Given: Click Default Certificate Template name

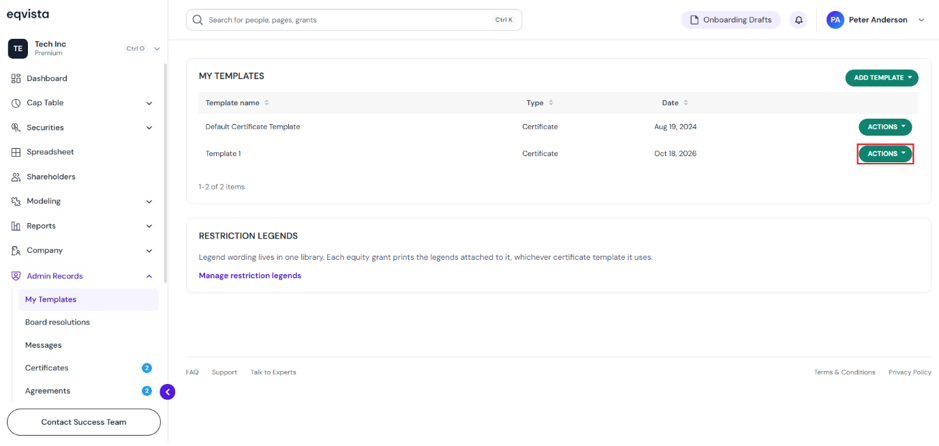Looking at the screenshot, I should pyautogui.click(x=253, y=127).
